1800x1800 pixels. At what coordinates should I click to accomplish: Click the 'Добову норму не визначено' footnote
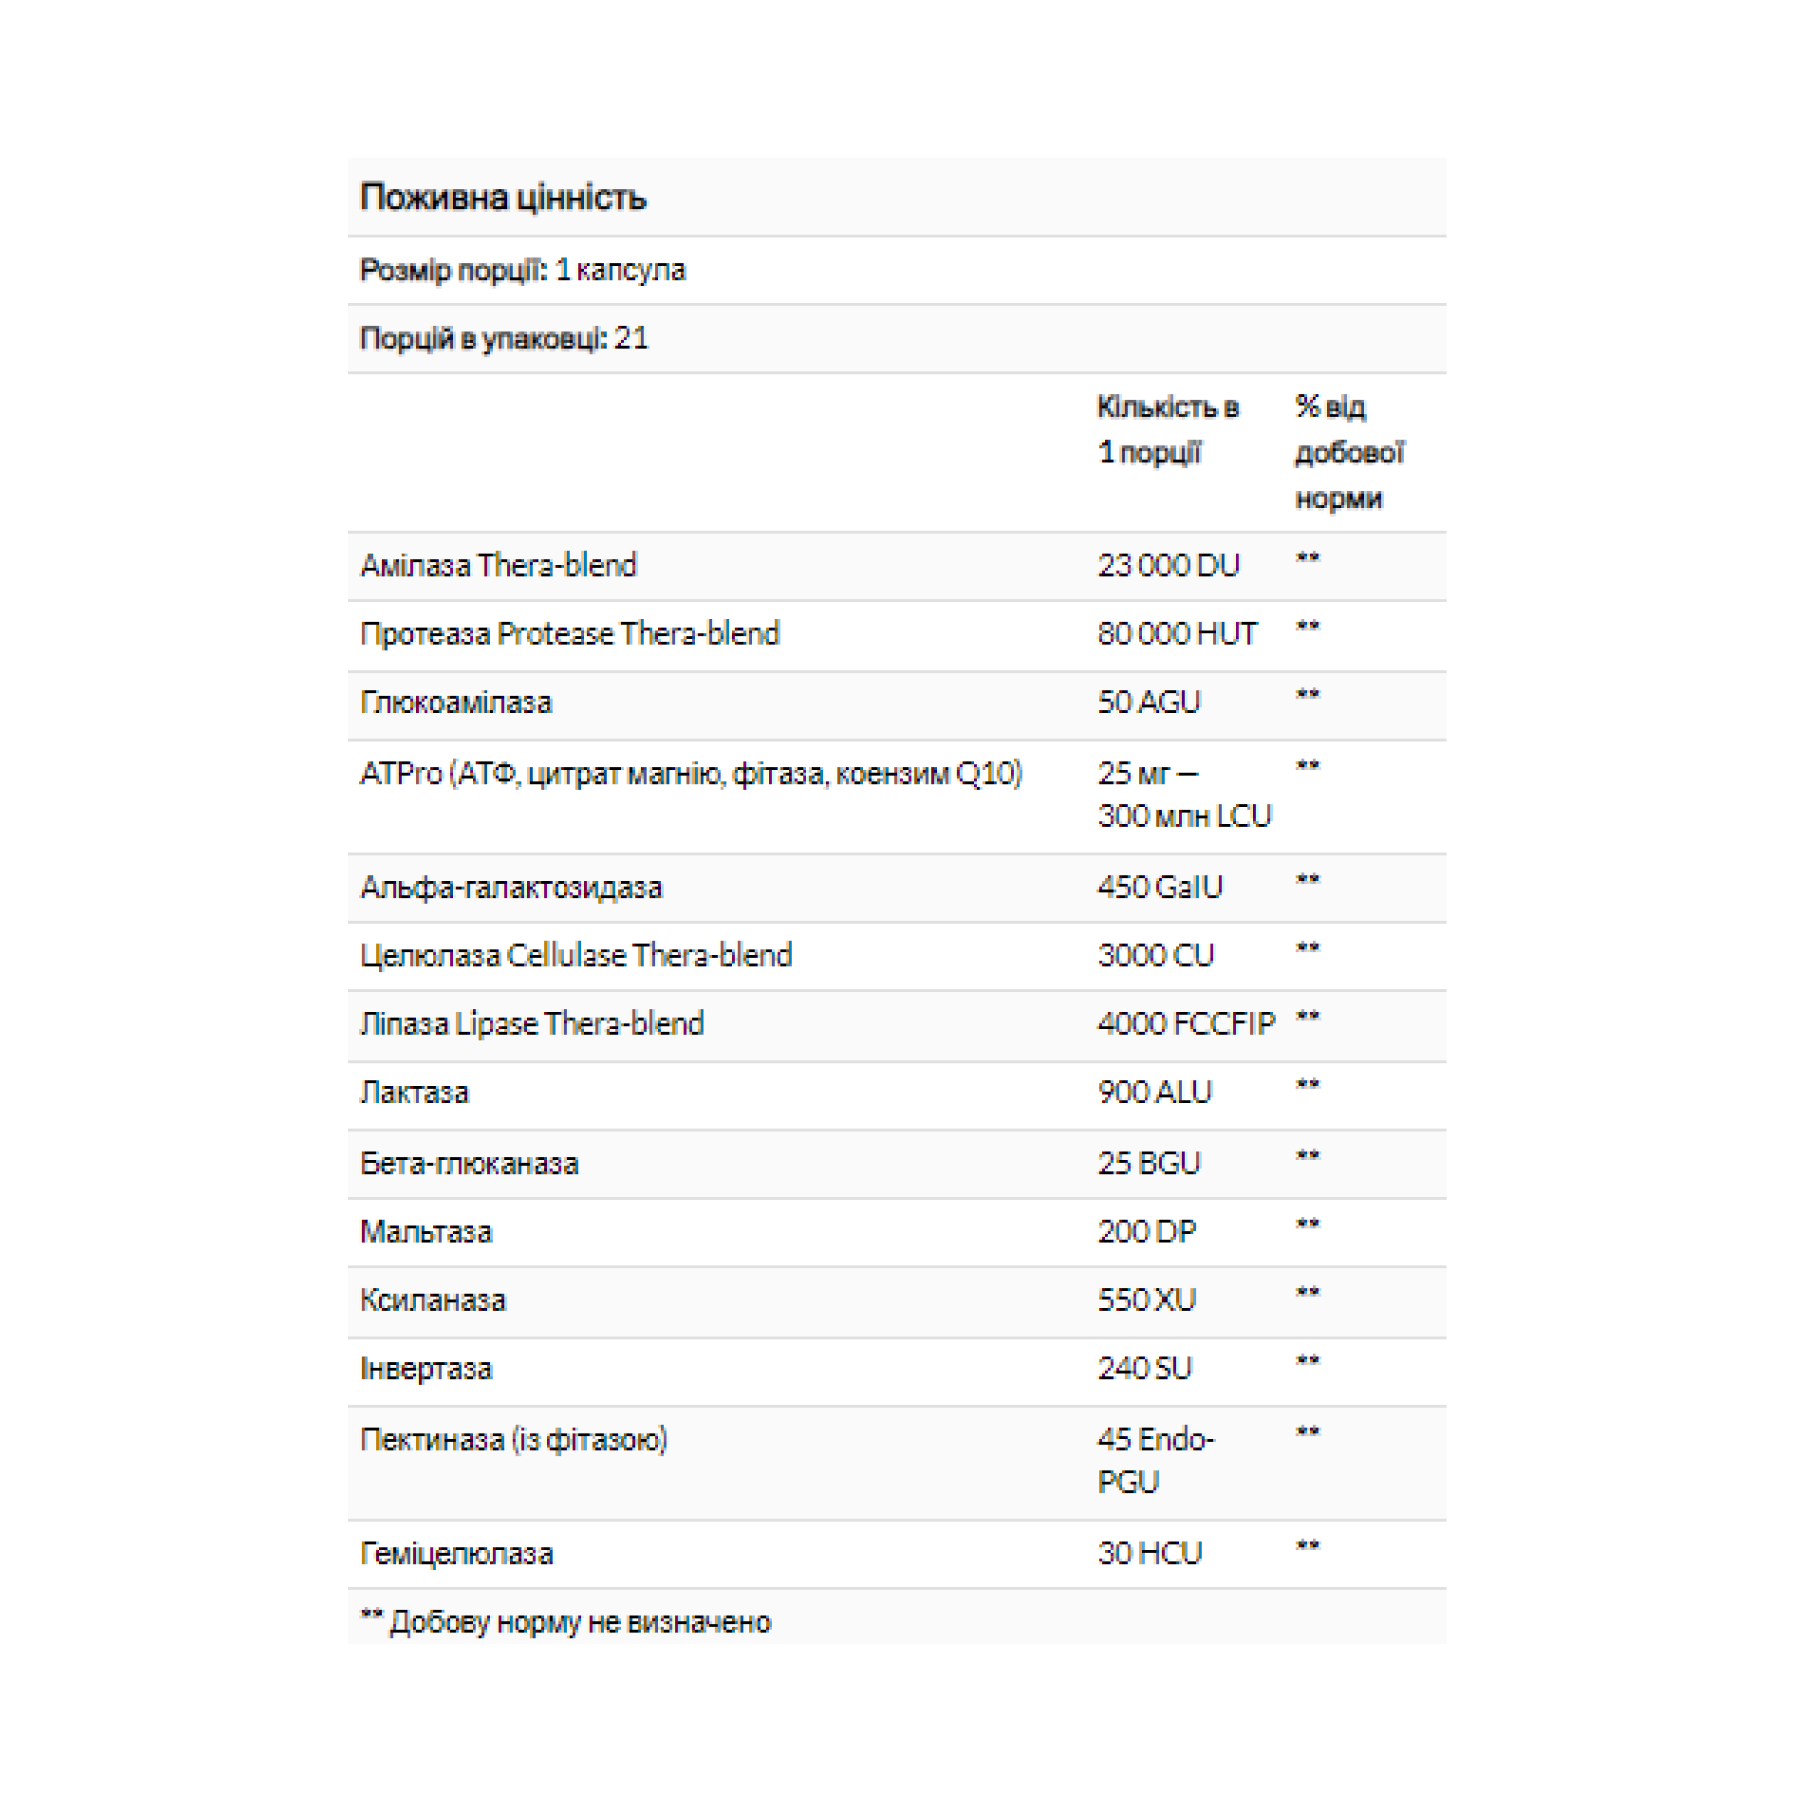(580, 1622)
